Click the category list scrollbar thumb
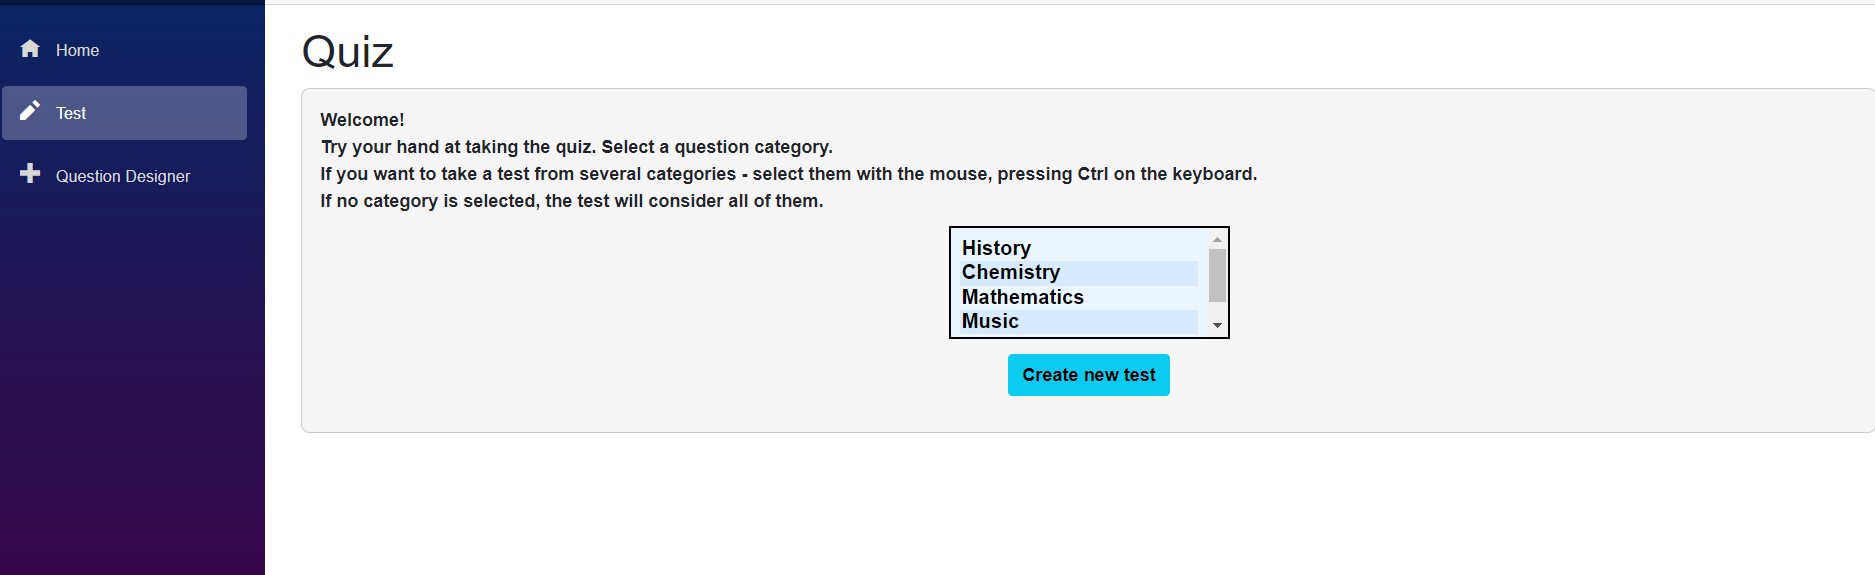This screenshot has height=575, width=1875. [x=1217, y=275]
